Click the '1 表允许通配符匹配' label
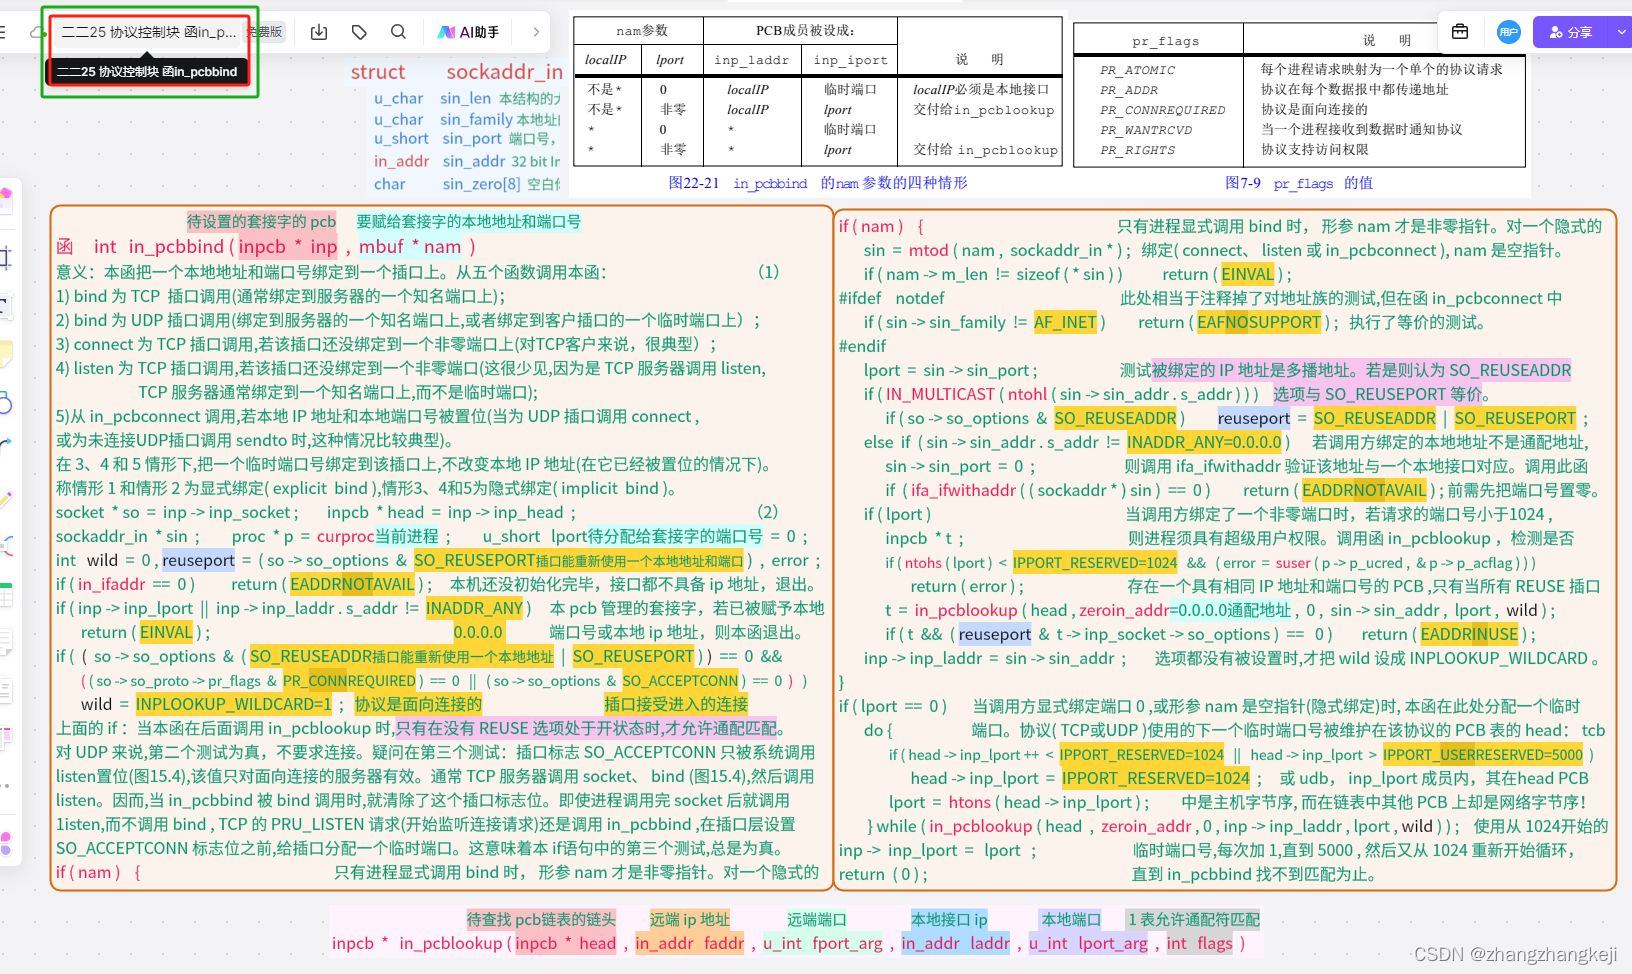This screenshot has width=1632, height=974. (1193, 919)
